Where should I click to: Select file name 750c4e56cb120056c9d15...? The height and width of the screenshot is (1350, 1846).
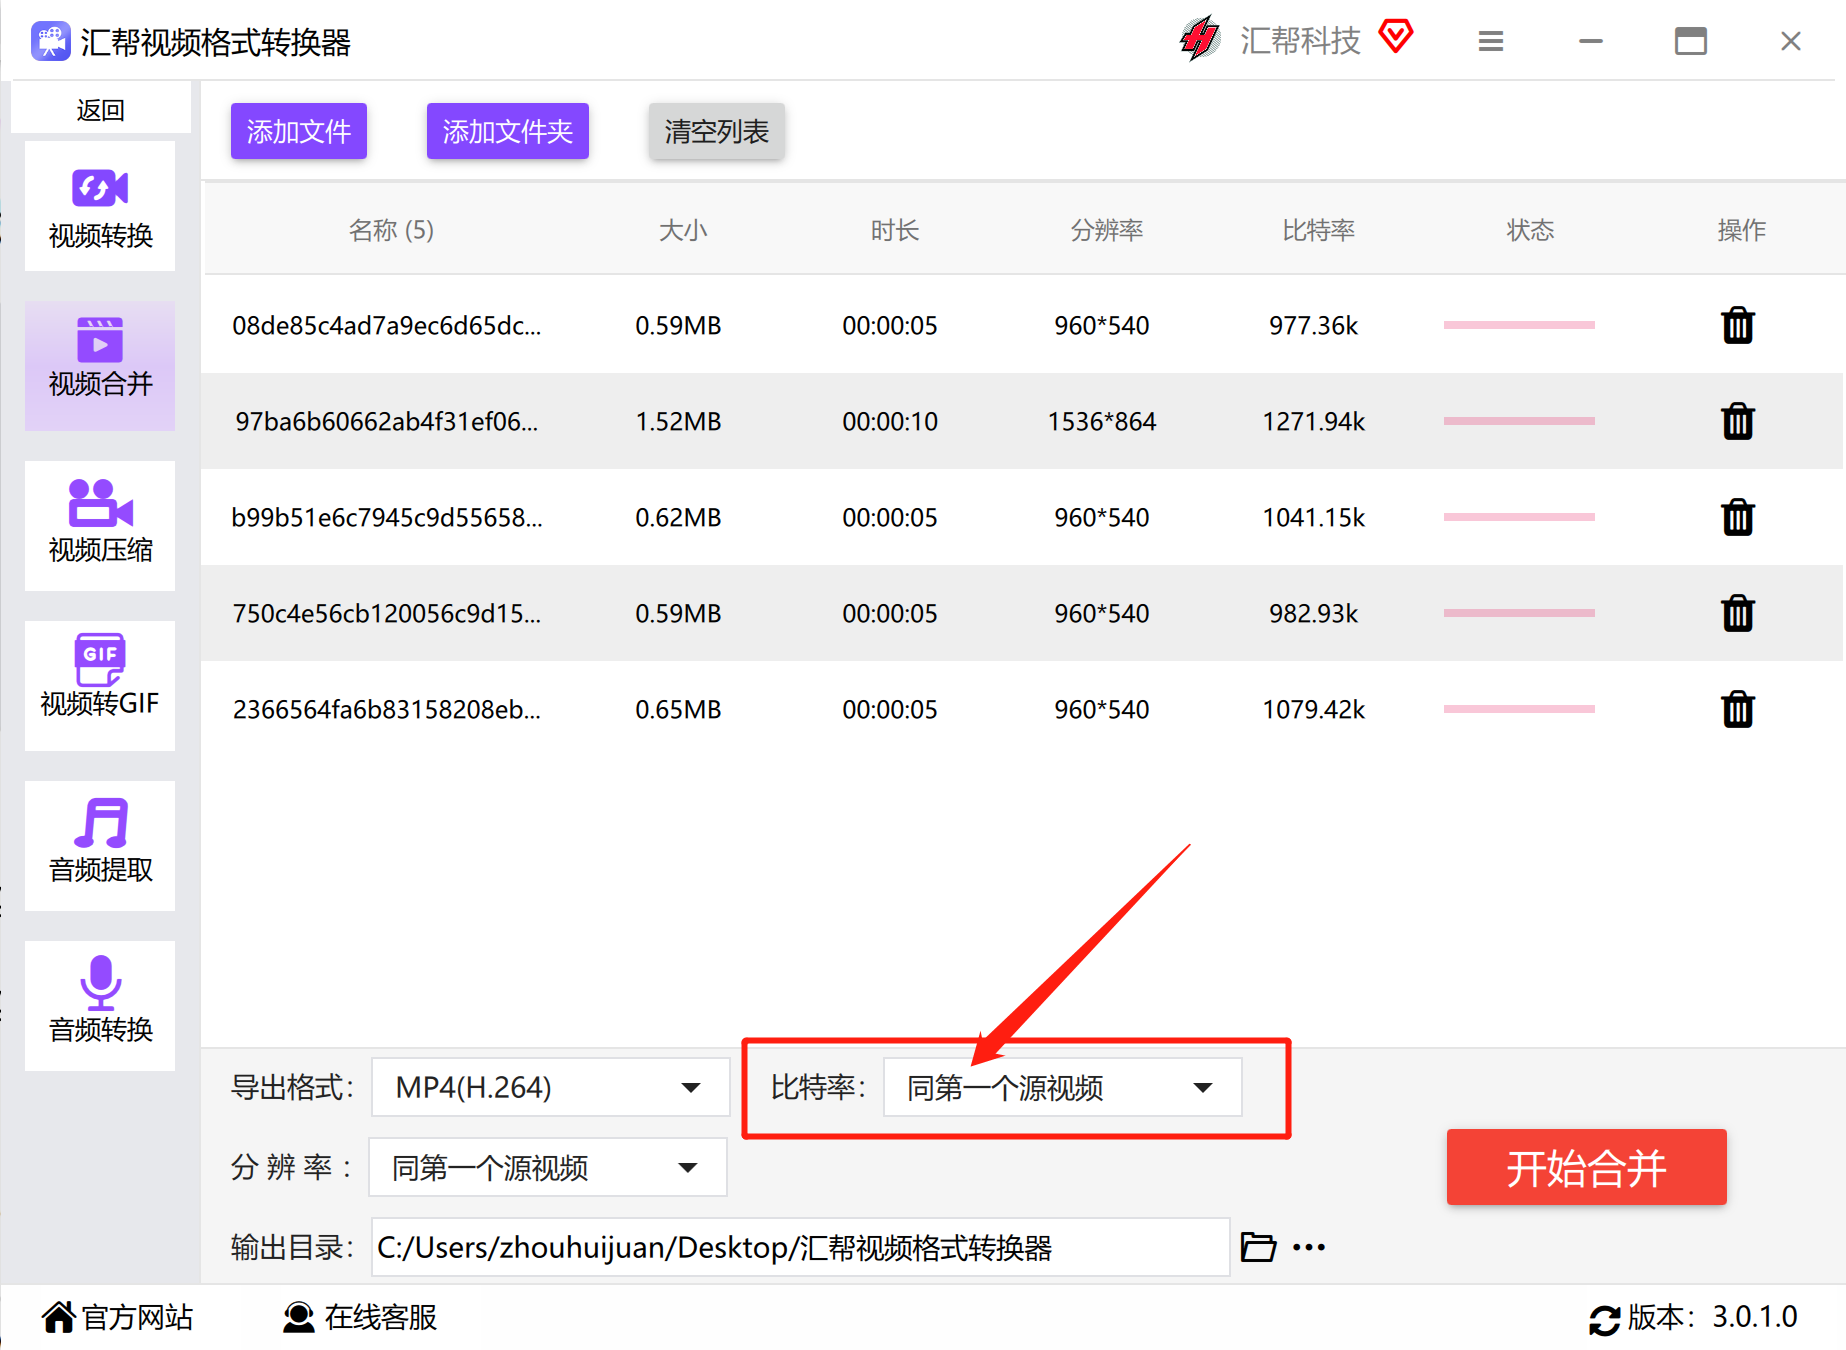click(x=387, y=613)
